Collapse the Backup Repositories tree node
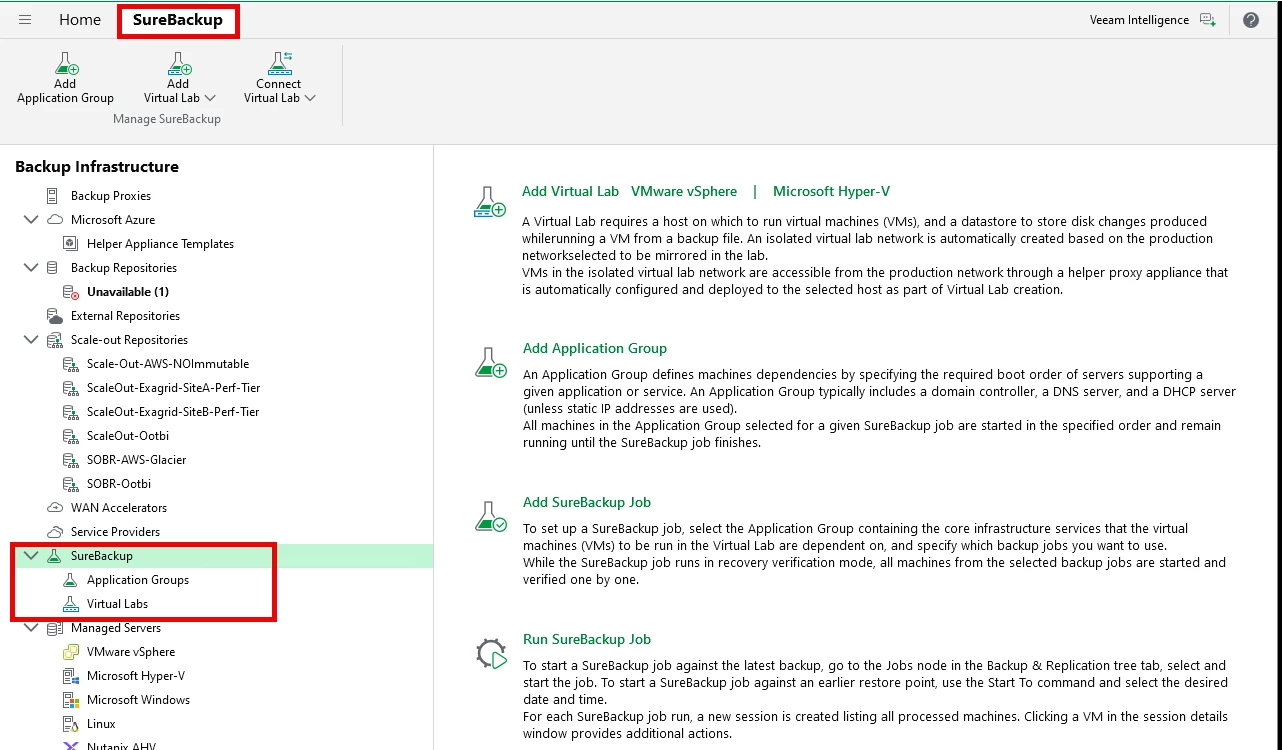 tap(31, 268)
